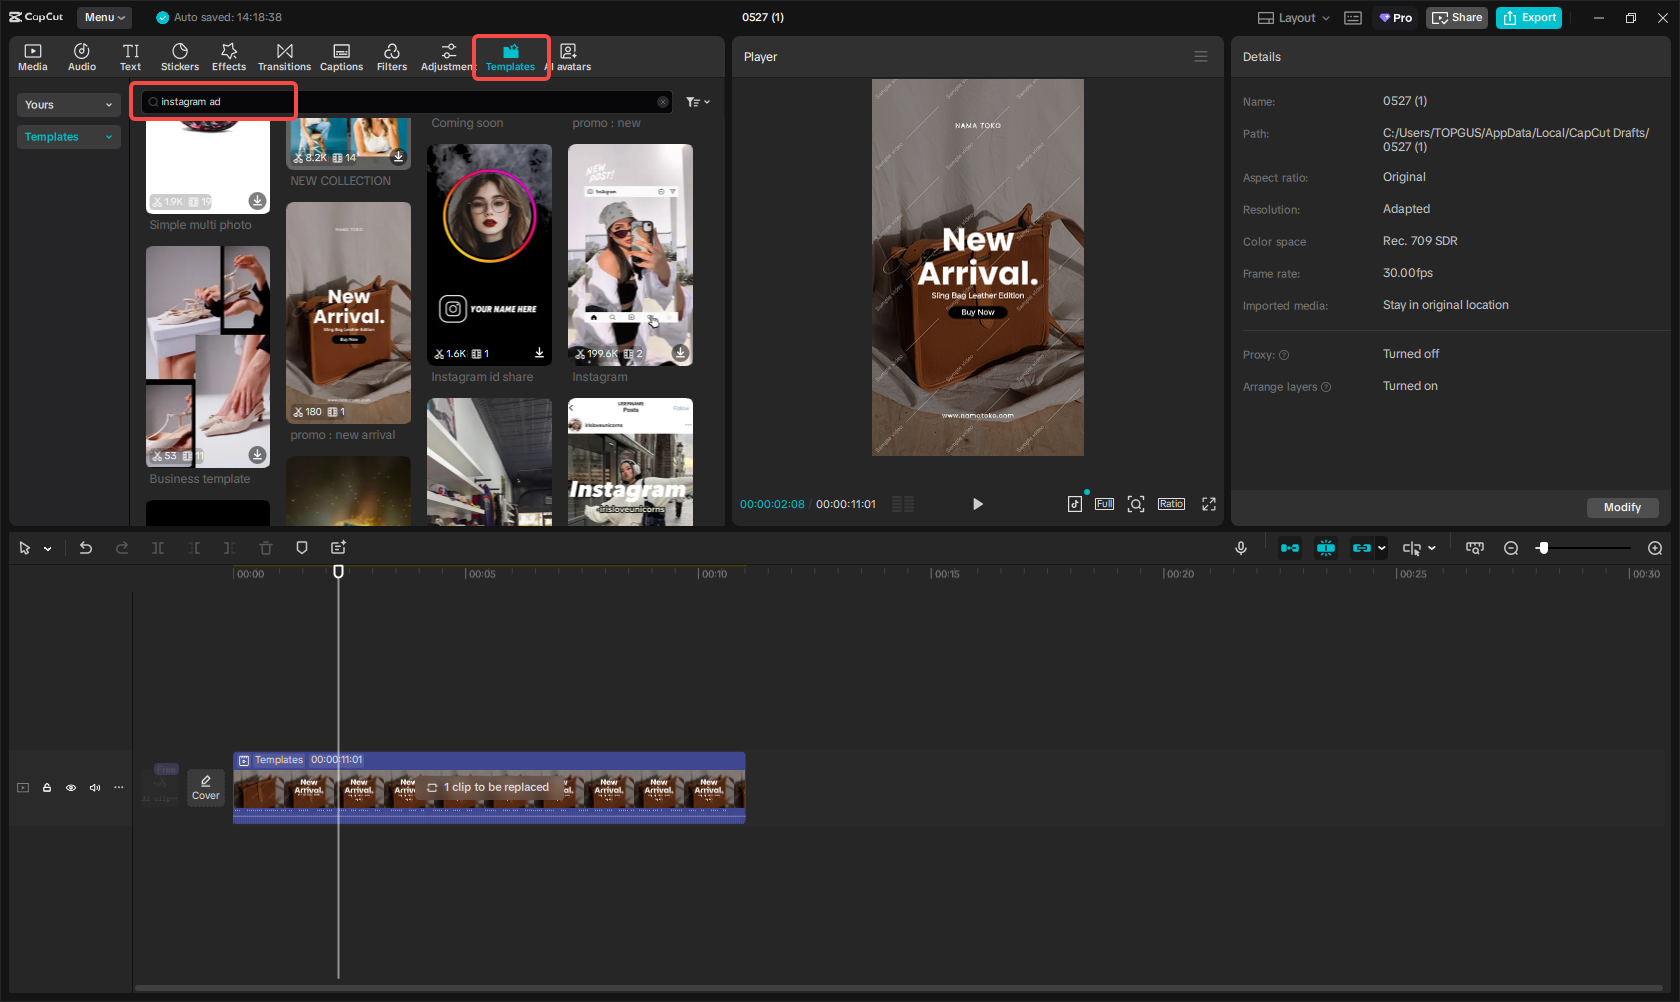Open the Transitions panel
The width and height of the screenshot is (1680, 1002).
point(284,55)
